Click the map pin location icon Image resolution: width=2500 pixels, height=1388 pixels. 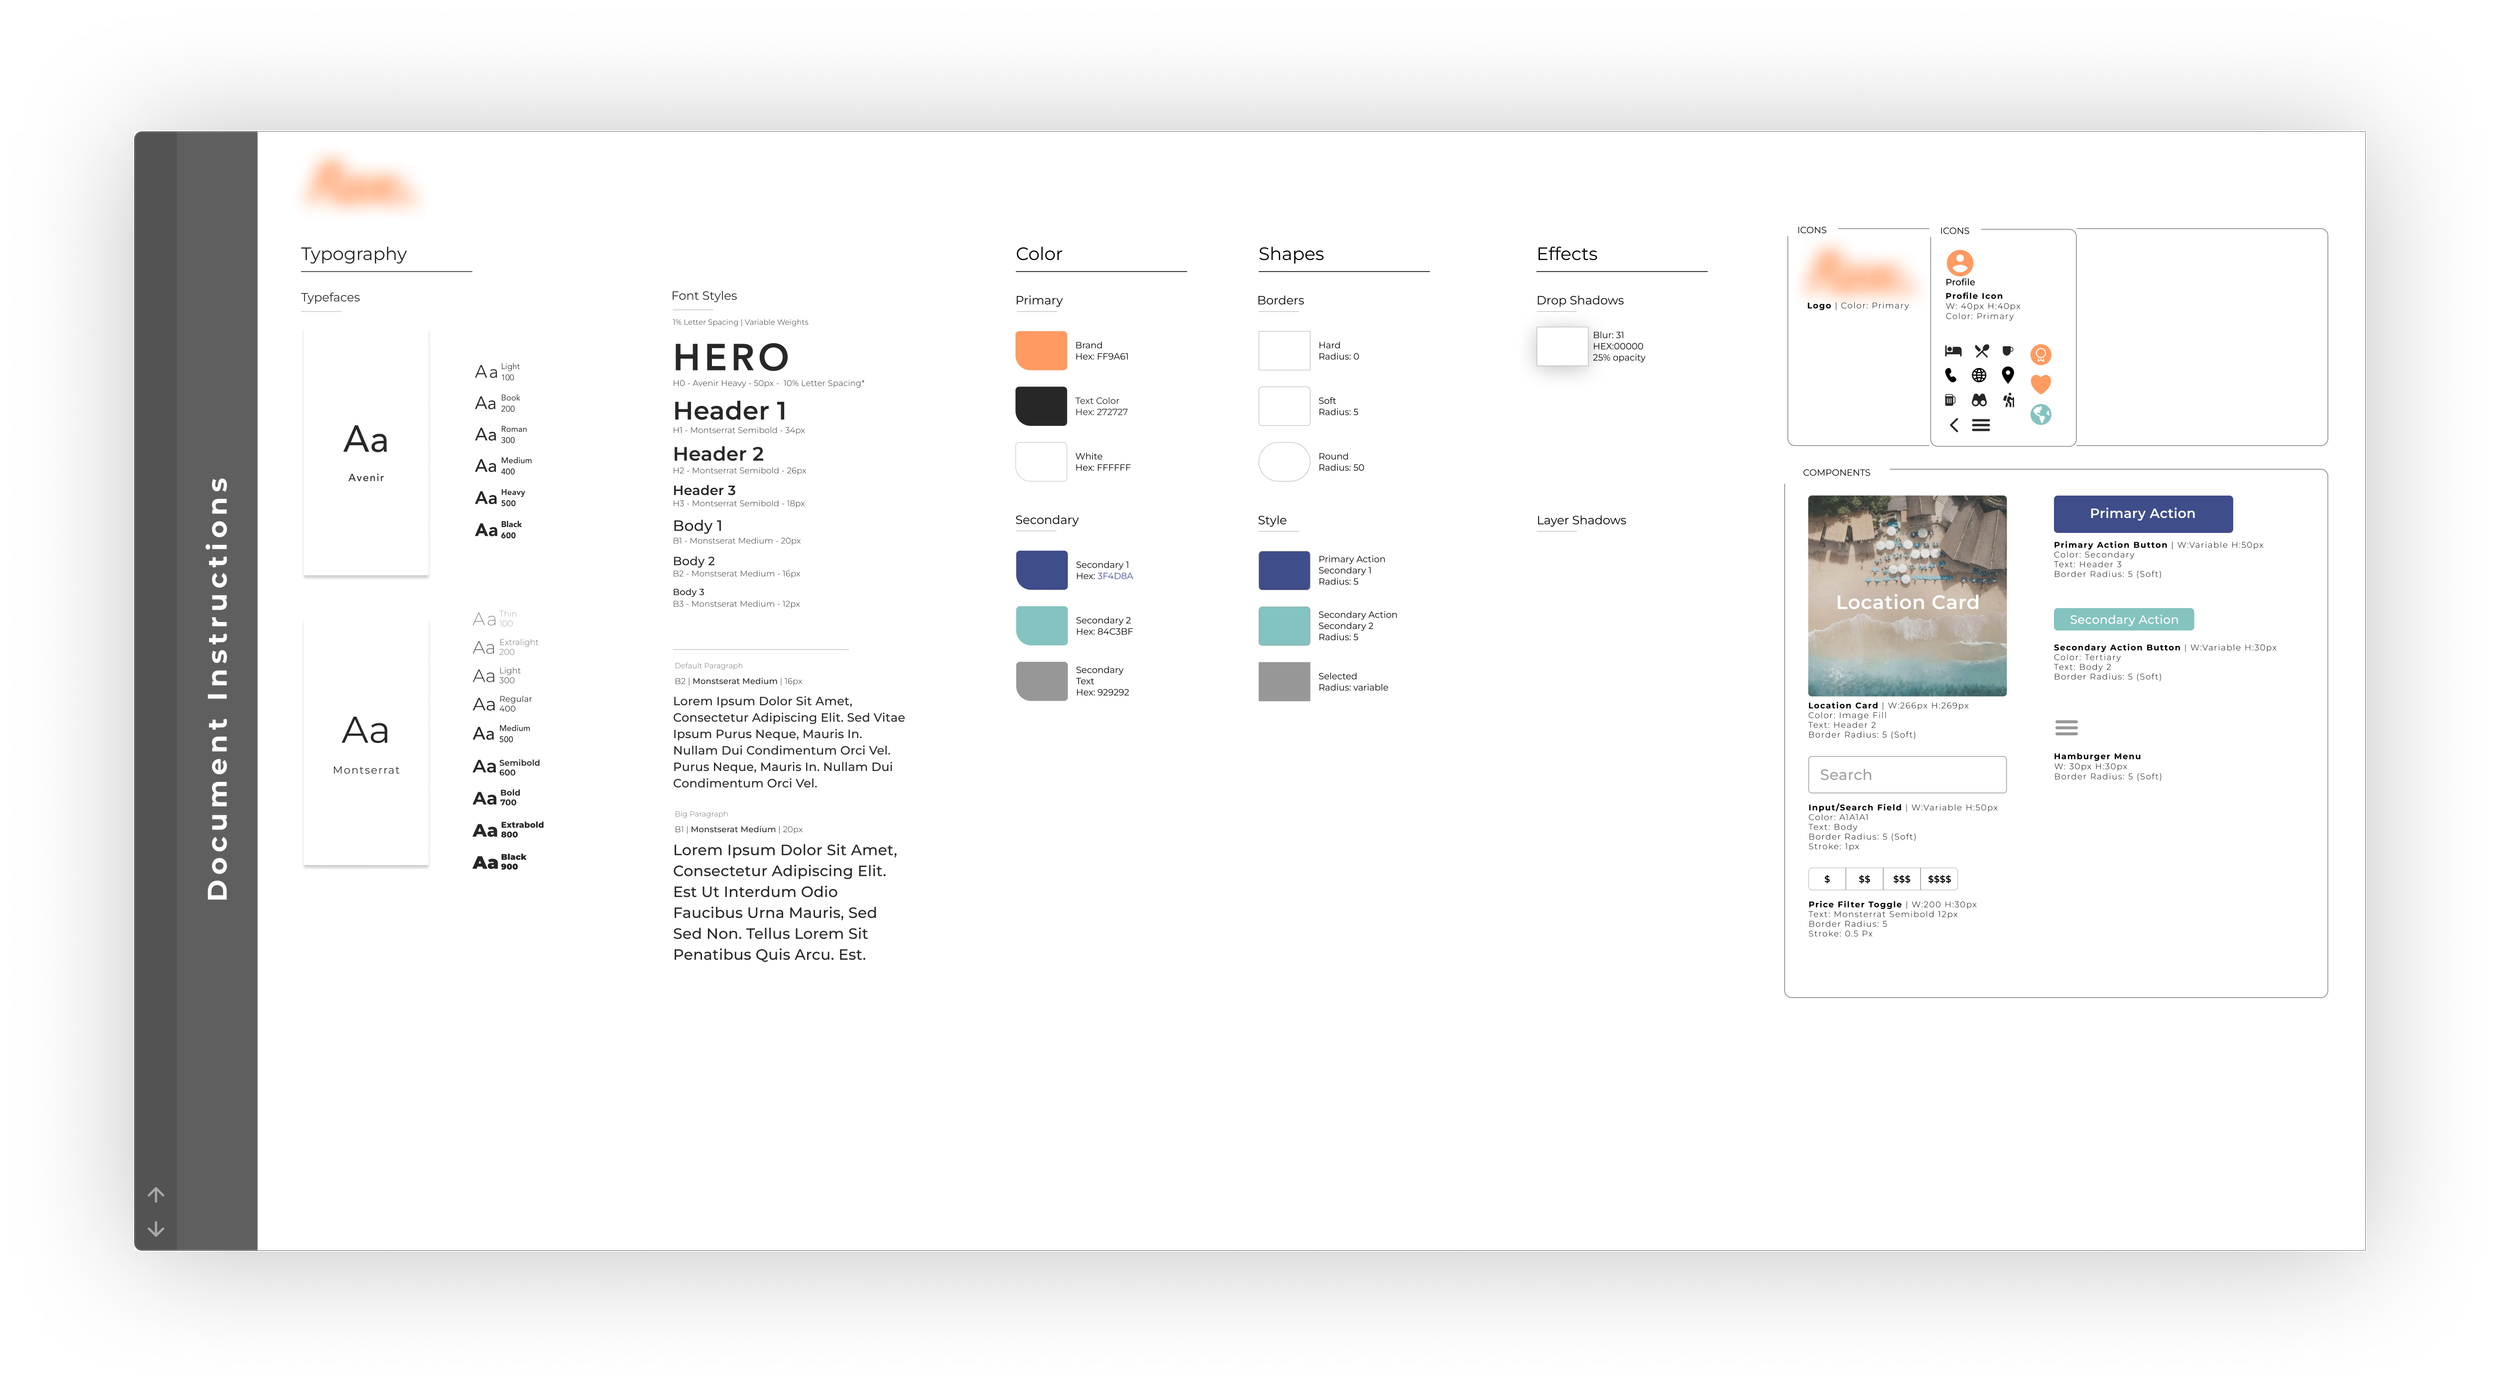tap(2007, 375)
